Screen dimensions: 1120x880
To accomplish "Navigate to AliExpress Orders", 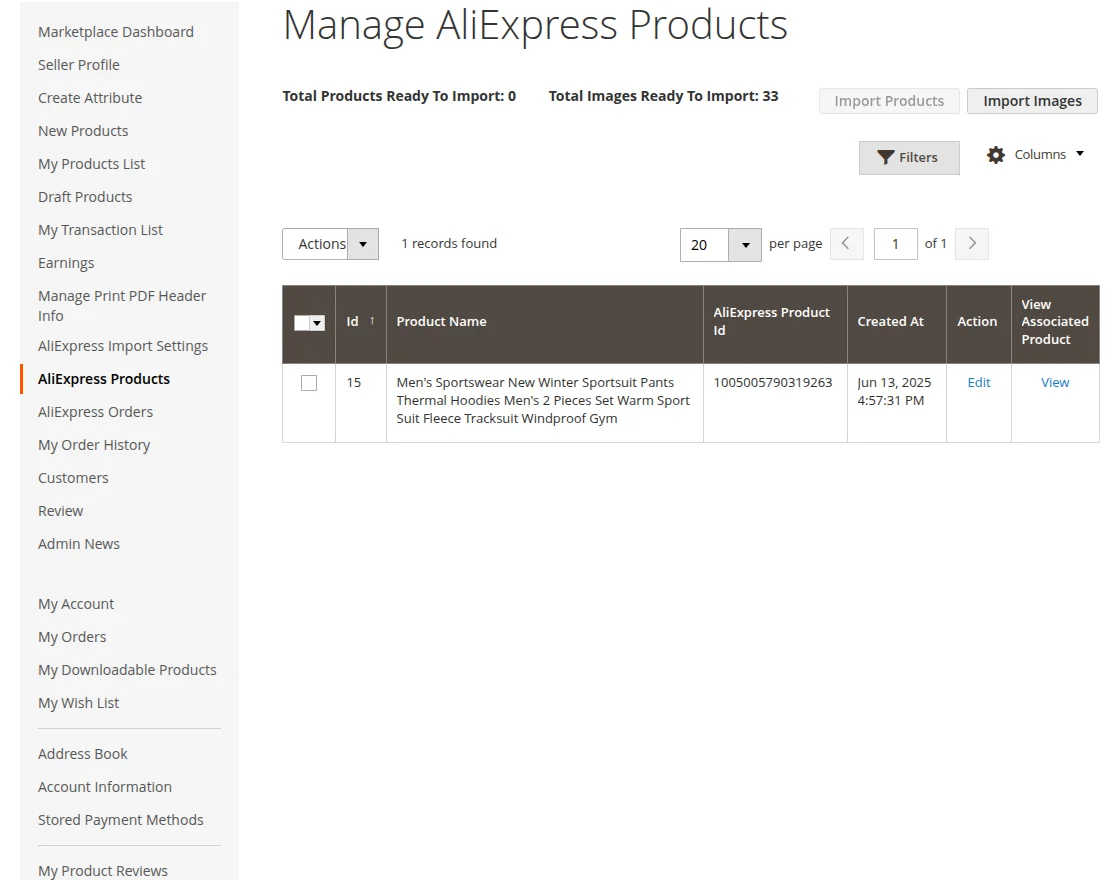I will coord(95,411).
